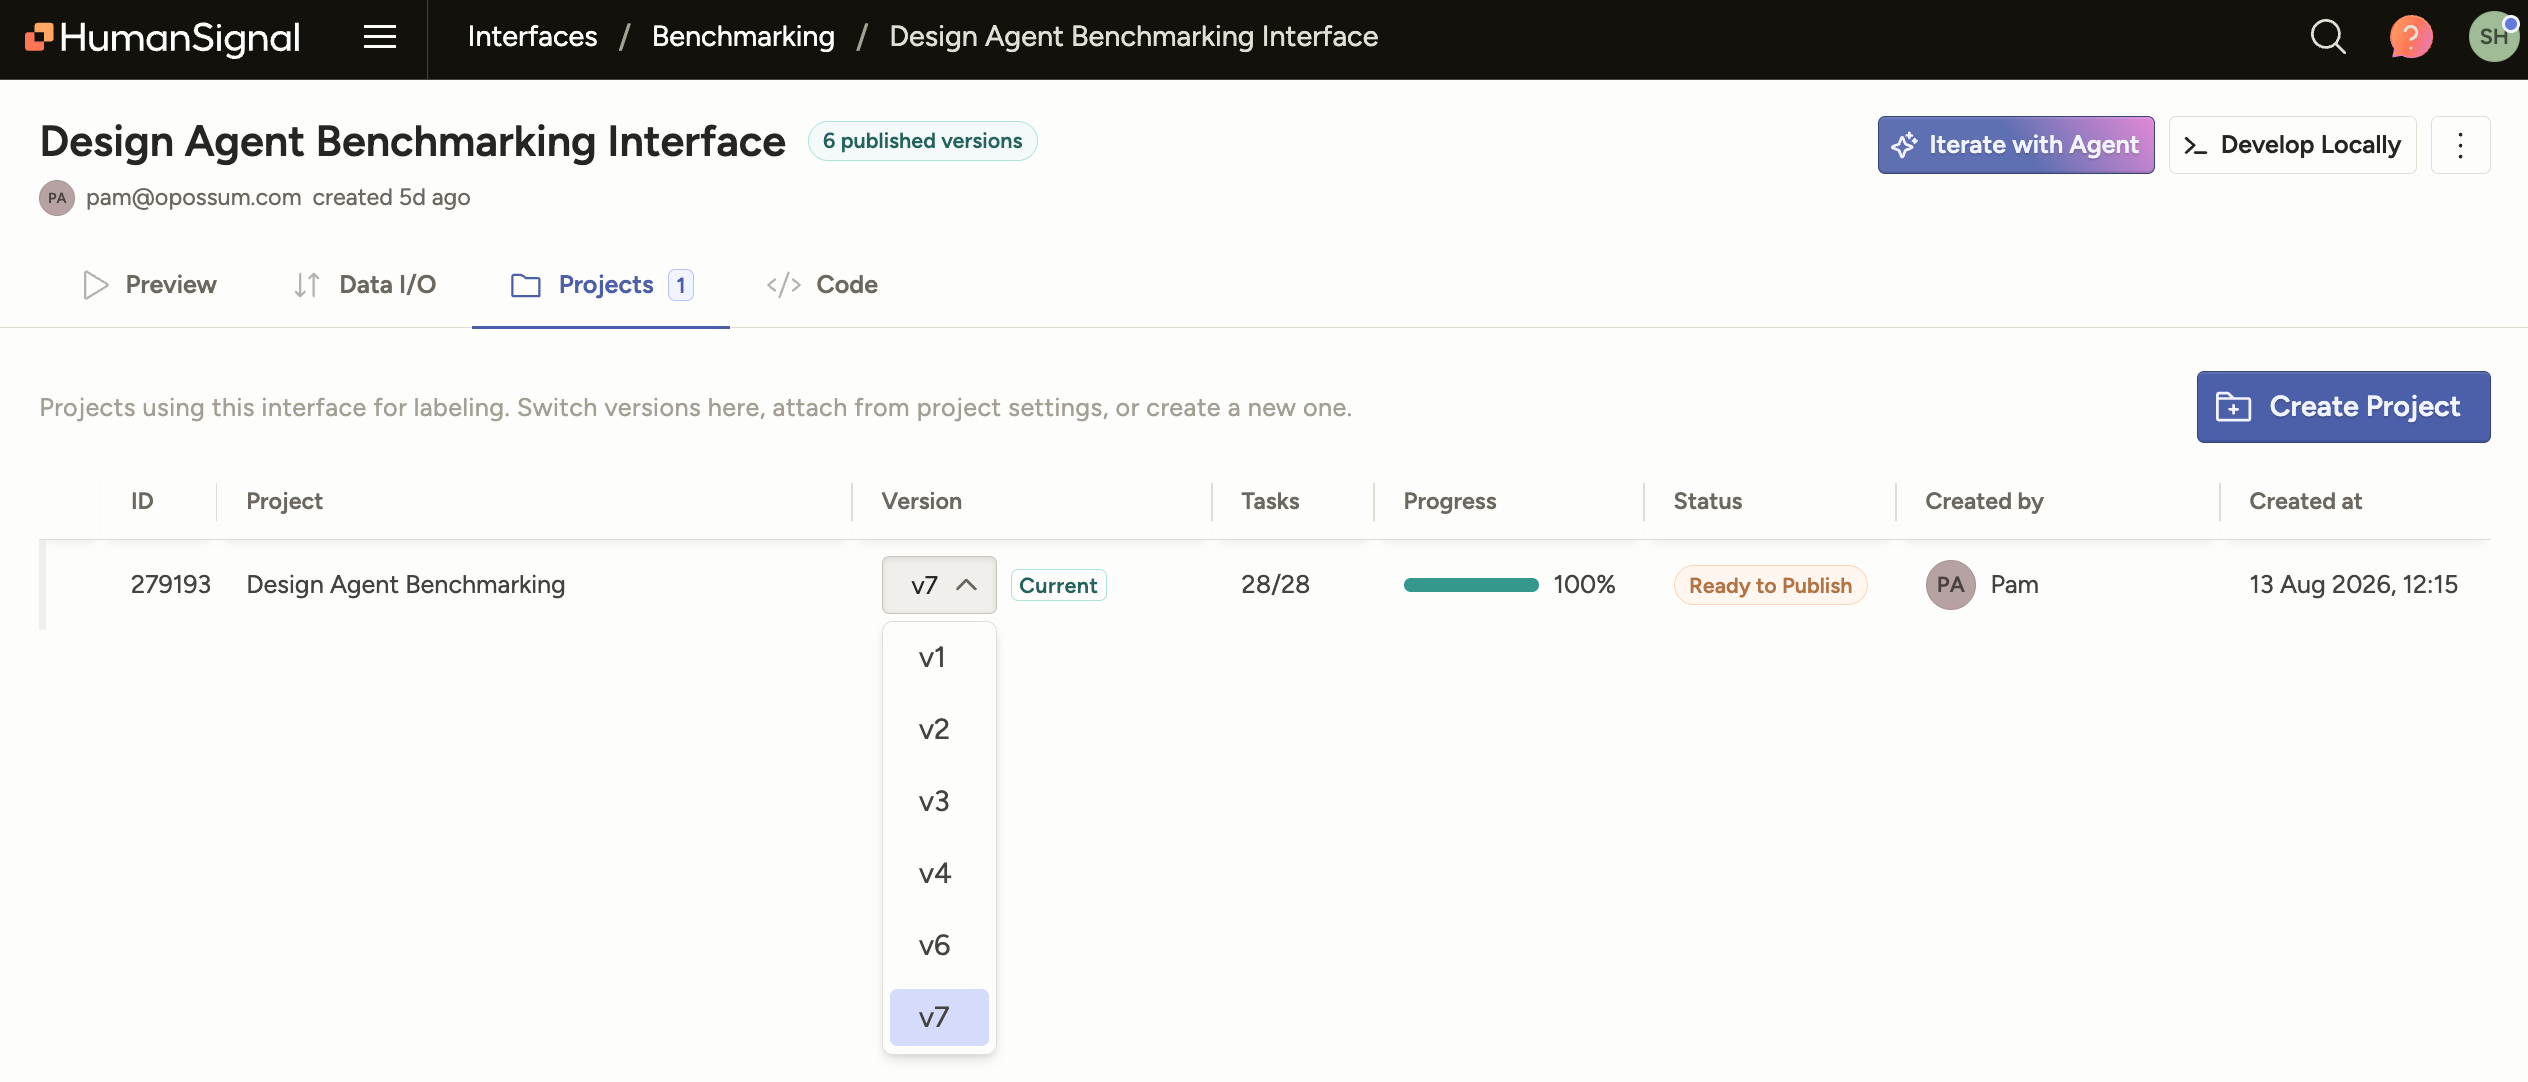Select v3 from the version list
2528x1082 pixels.
(939, 801)
